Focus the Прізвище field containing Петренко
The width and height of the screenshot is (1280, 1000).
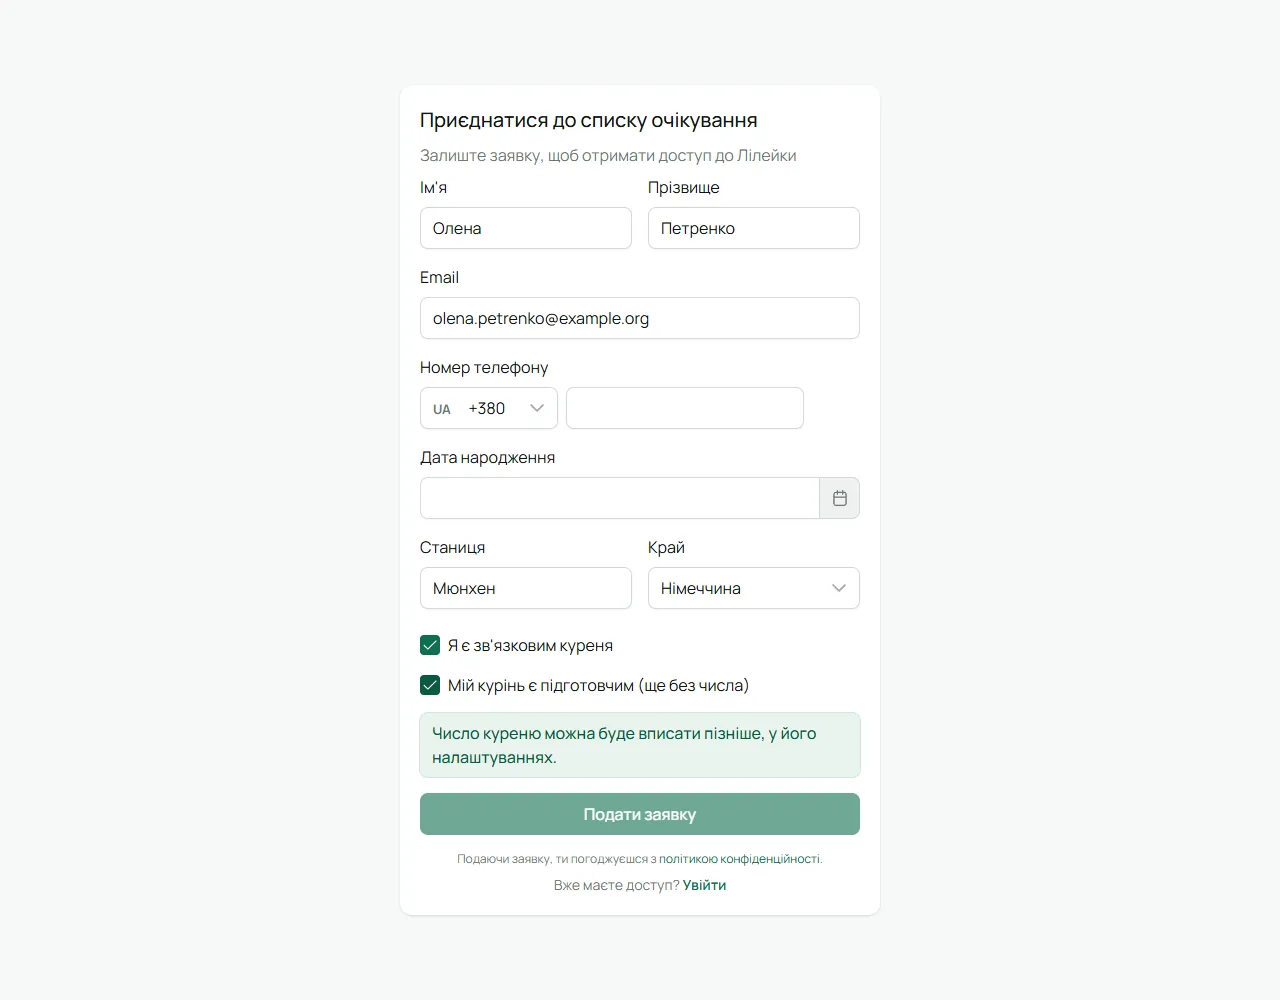click(754, 228)
